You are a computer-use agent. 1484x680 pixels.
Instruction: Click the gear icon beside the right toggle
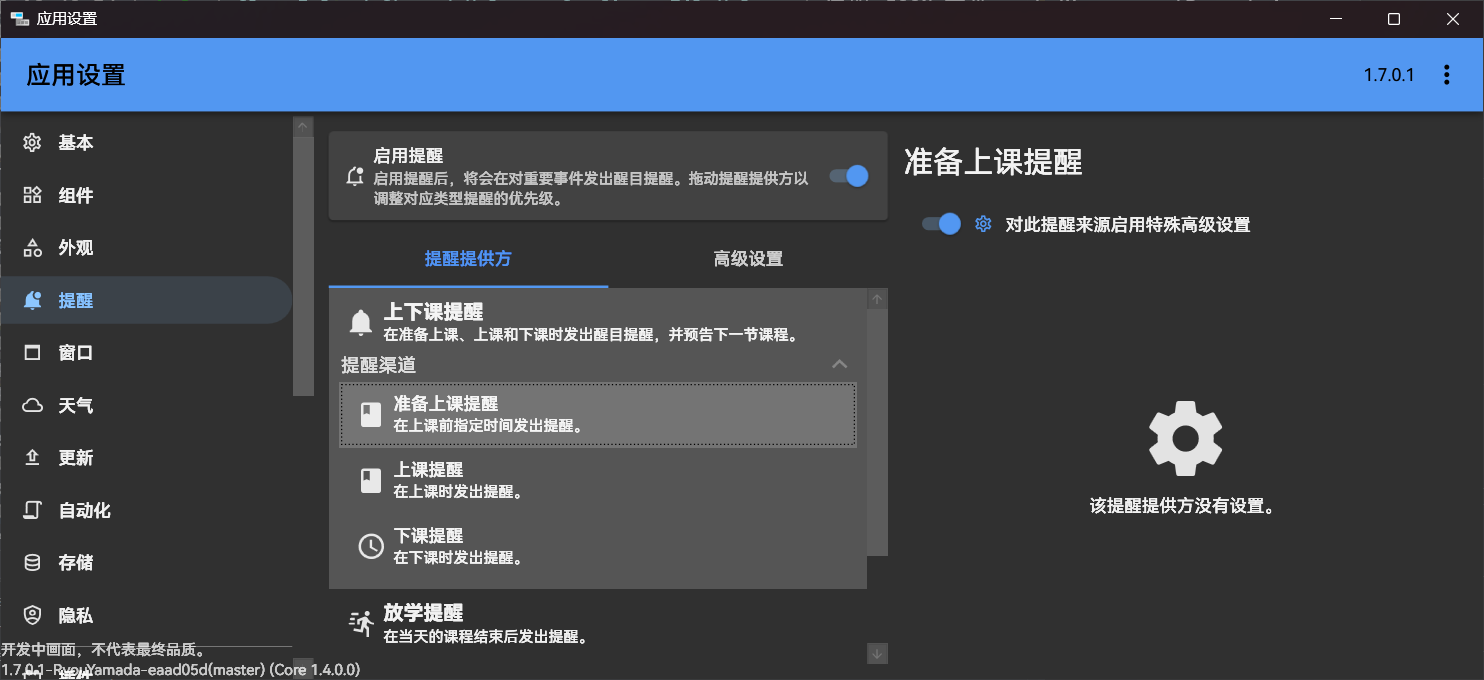pyautogui.click(x=982, y=224)
